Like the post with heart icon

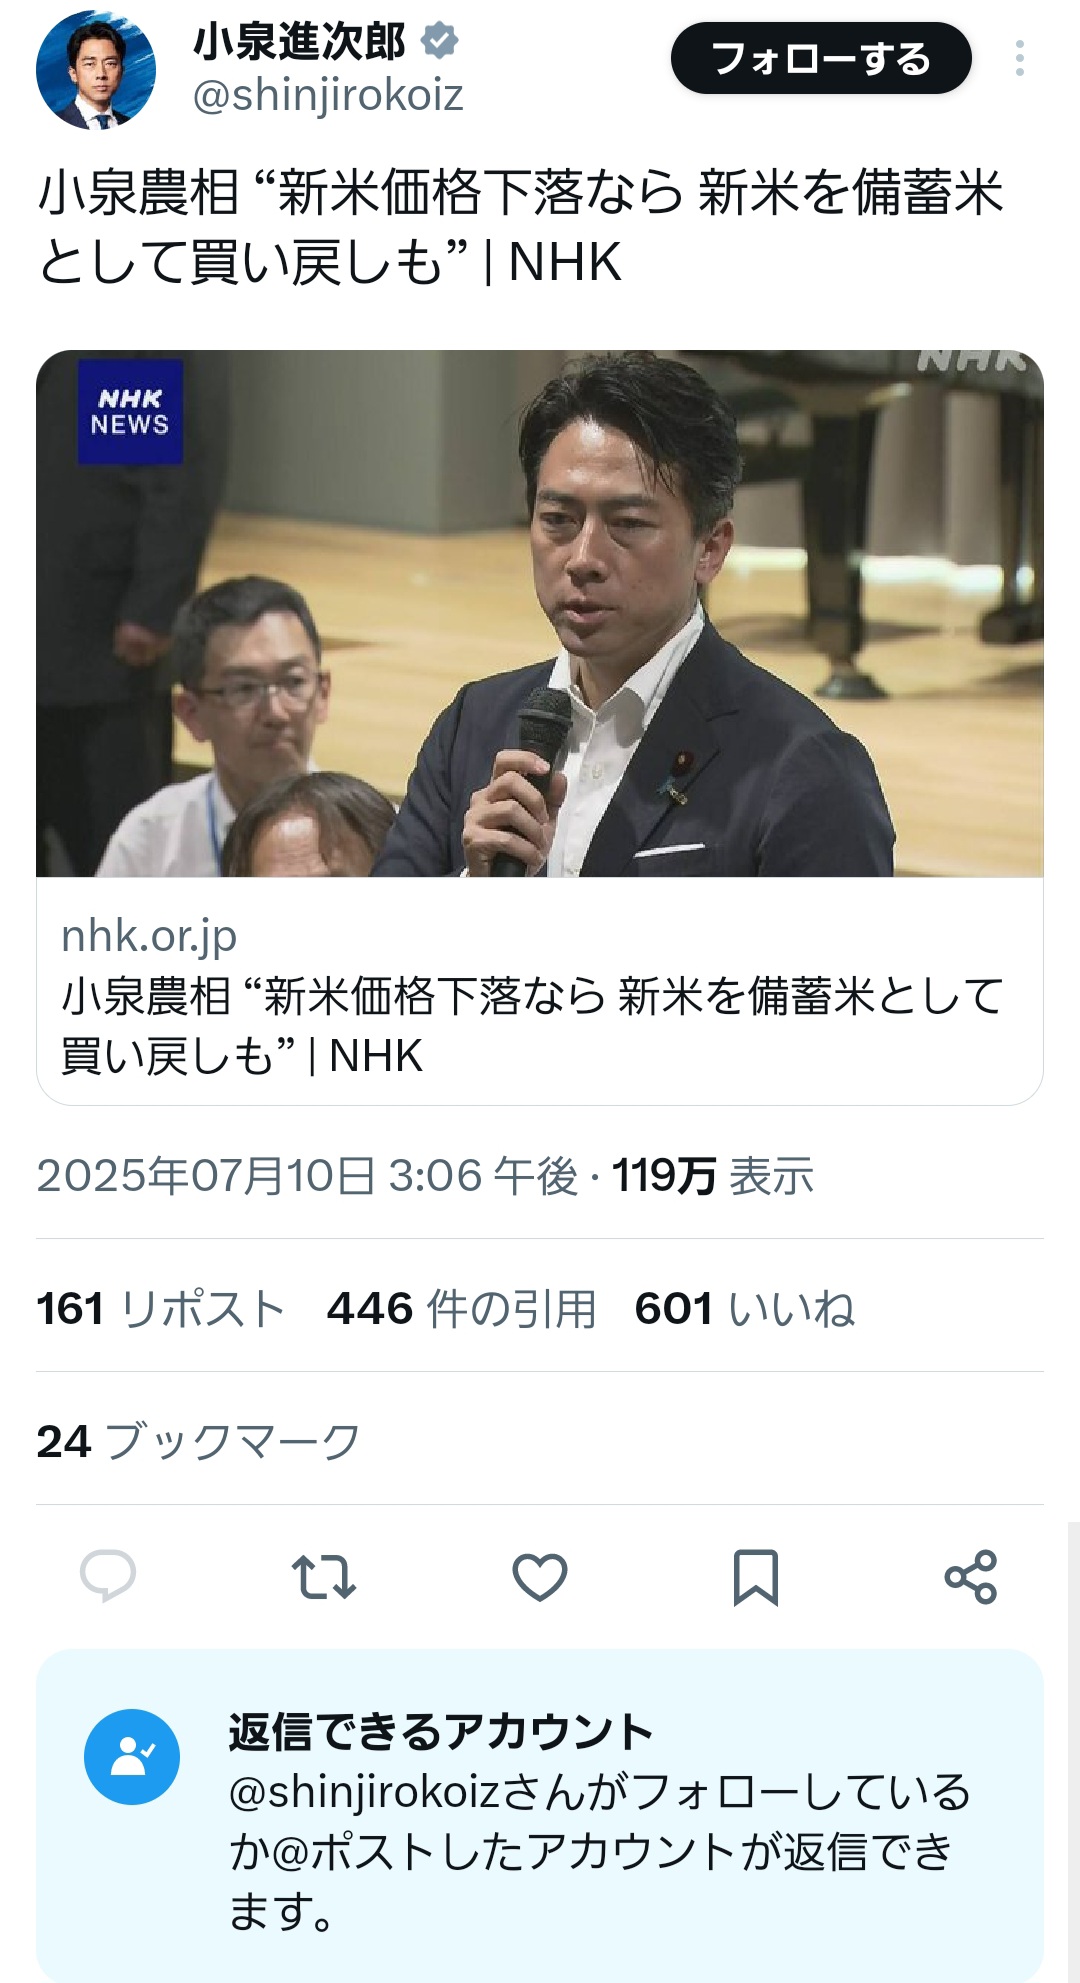point(540,1577)
